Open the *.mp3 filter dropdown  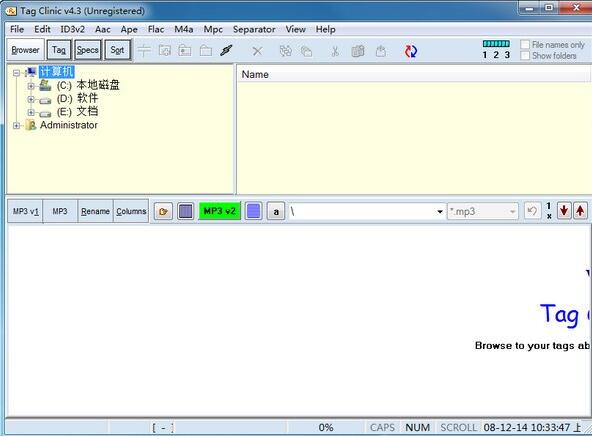(x=512, y=211)
